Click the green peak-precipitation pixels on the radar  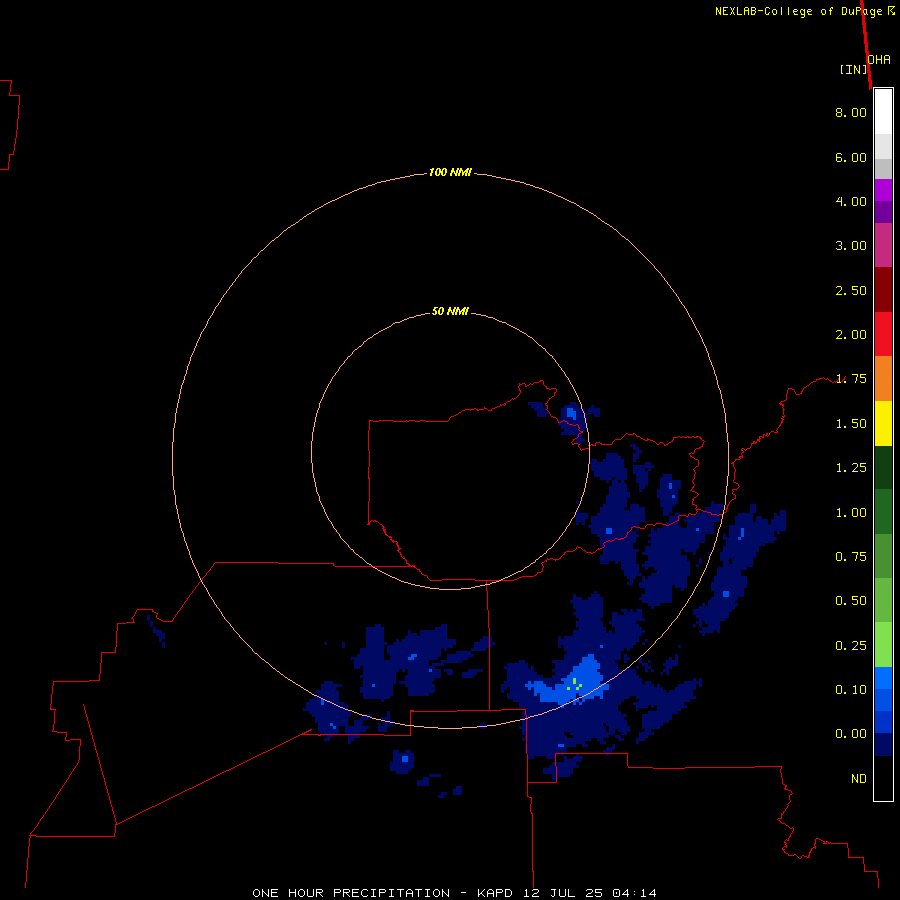click(575, 684)
